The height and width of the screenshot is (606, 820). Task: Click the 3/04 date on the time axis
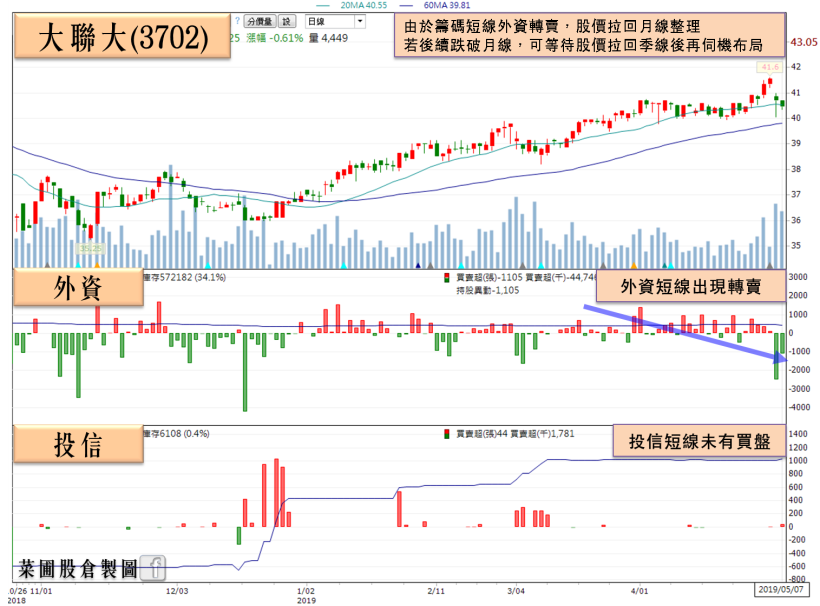pos(516,591)
